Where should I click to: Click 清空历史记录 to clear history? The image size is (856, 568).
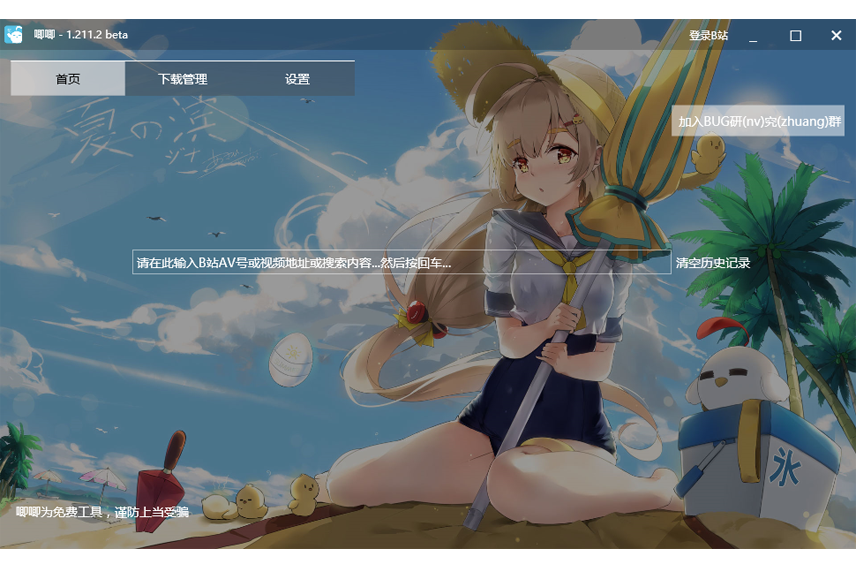click(x=712, y=263)
